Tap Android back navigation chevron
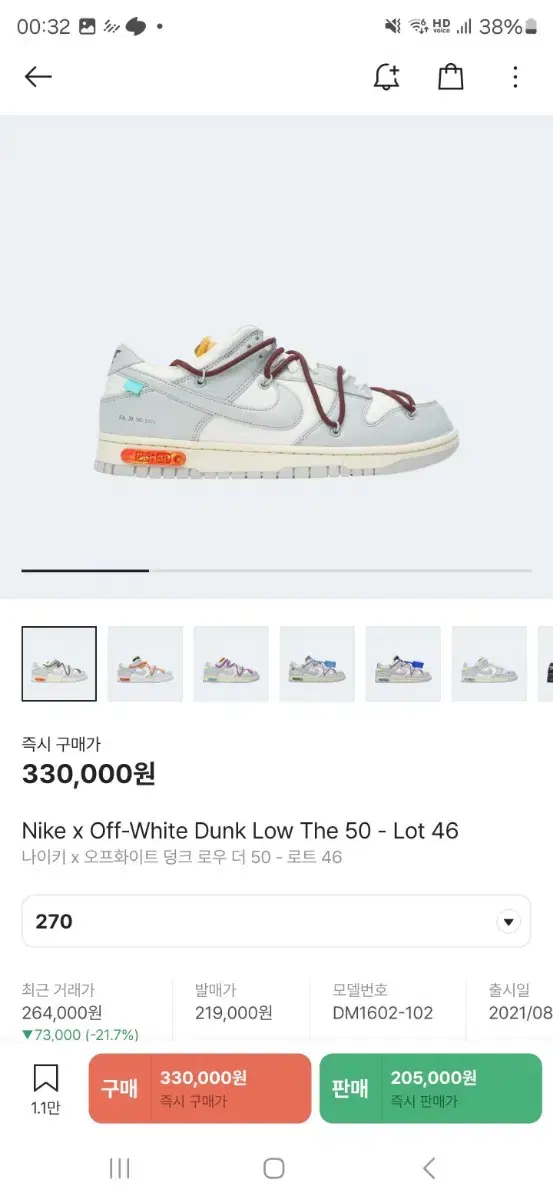This screenshot has height=1200, width=553. 429,1168
